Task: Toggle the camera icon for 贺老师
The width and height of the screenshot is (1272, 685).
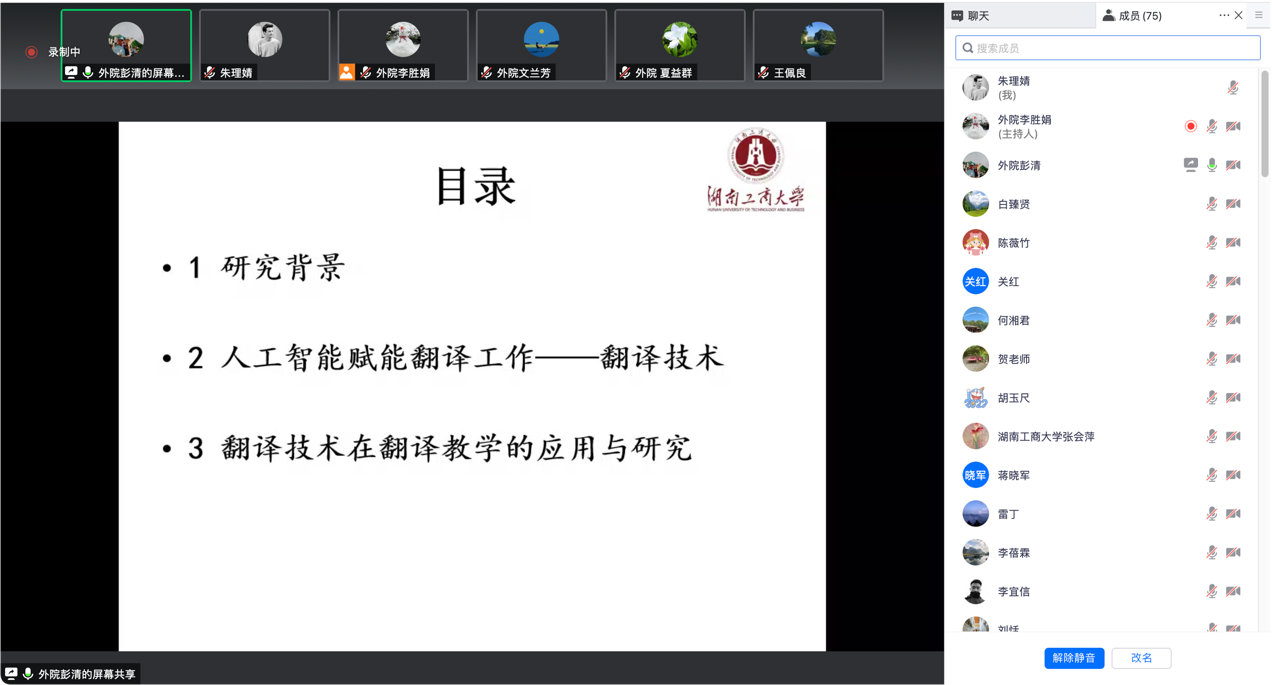Action: [x=1233, y=359]
